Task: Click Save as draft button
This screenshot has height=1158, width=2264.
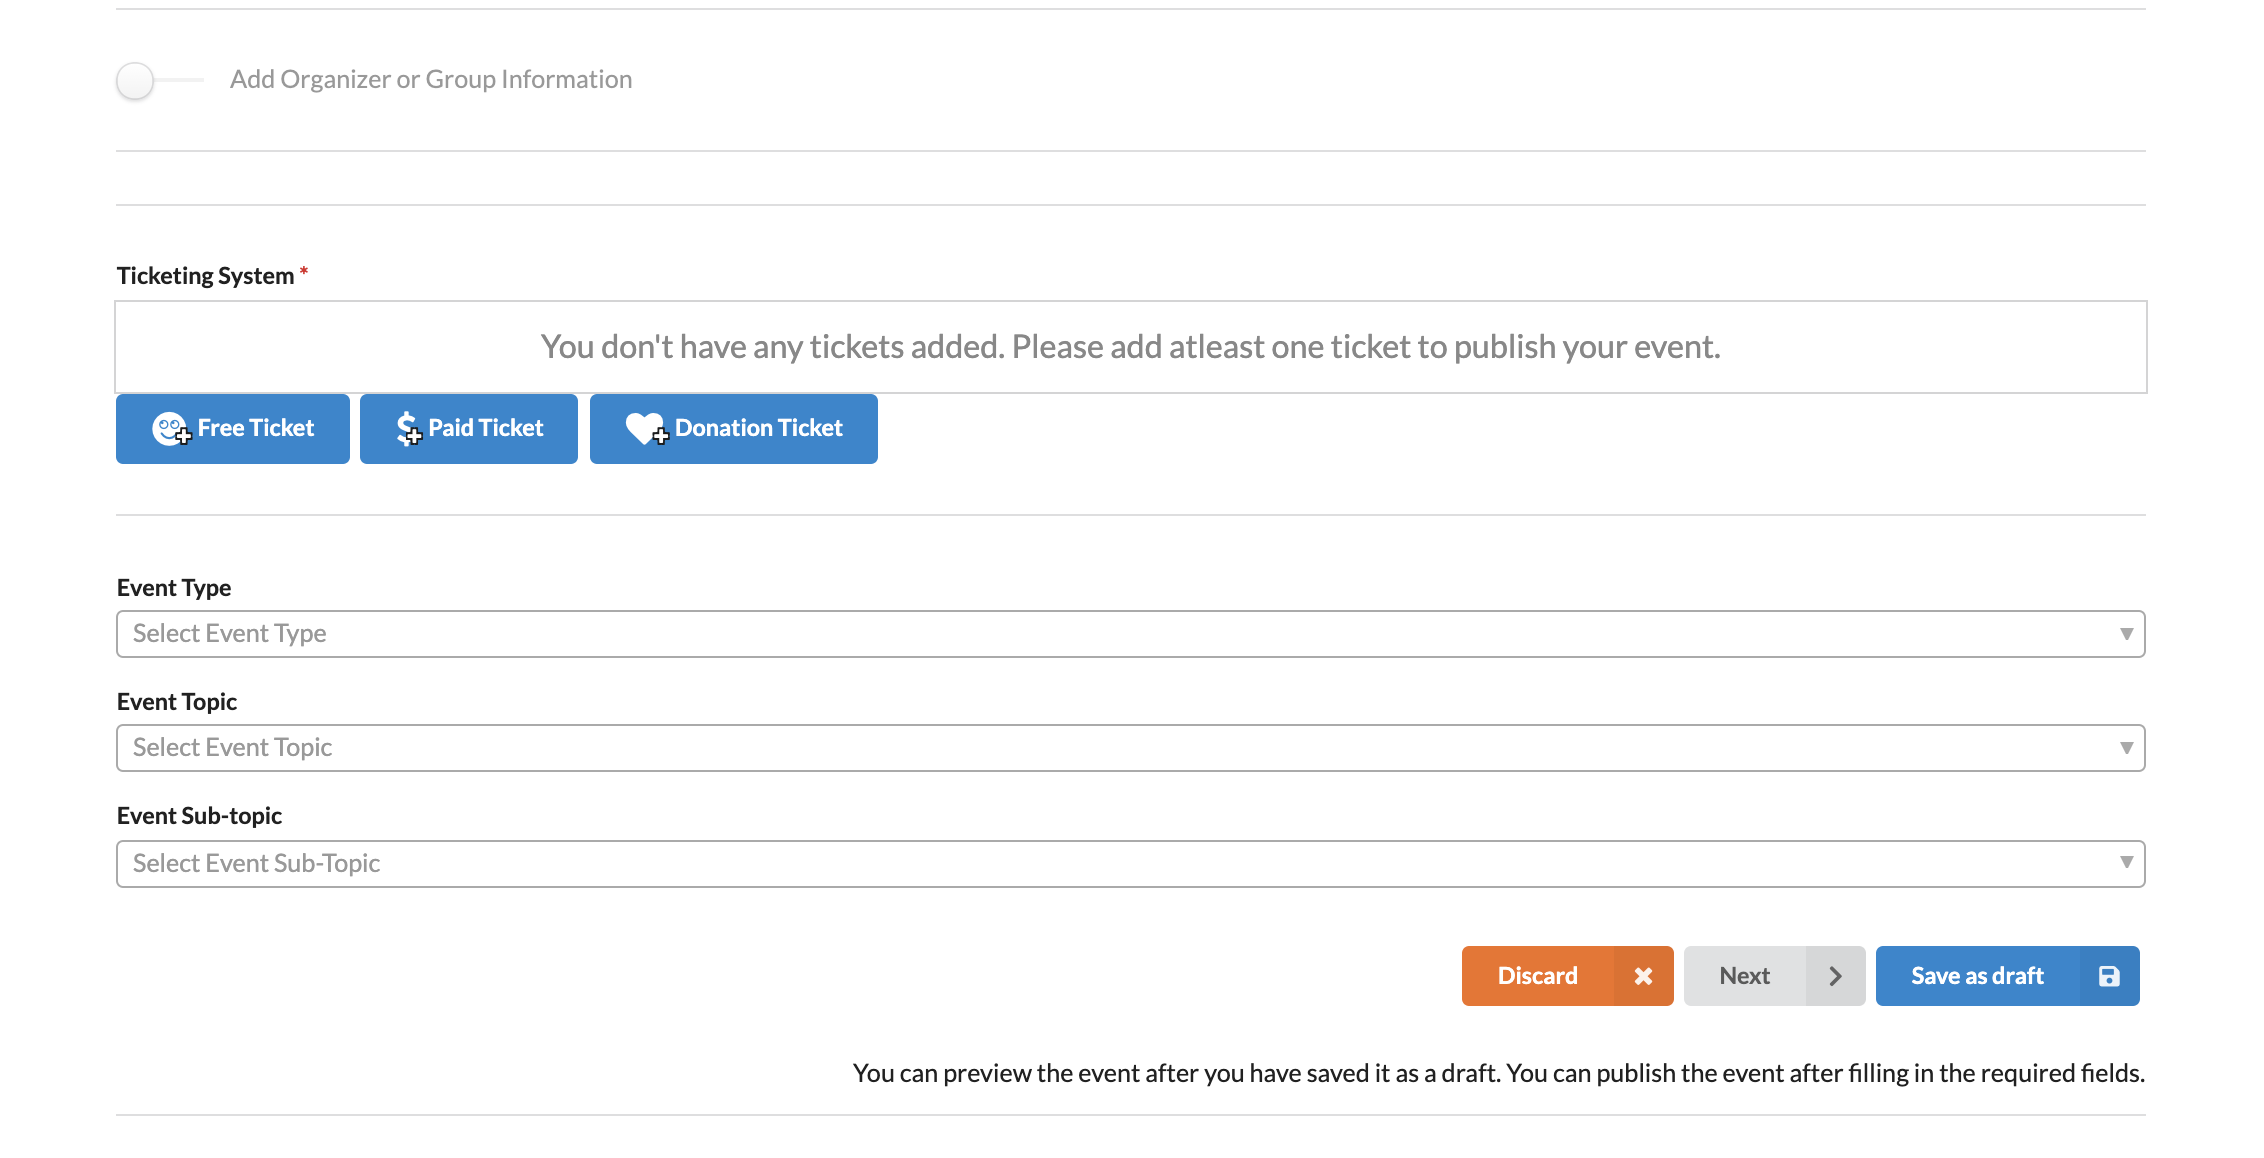Action: (x=2007, y=976)
